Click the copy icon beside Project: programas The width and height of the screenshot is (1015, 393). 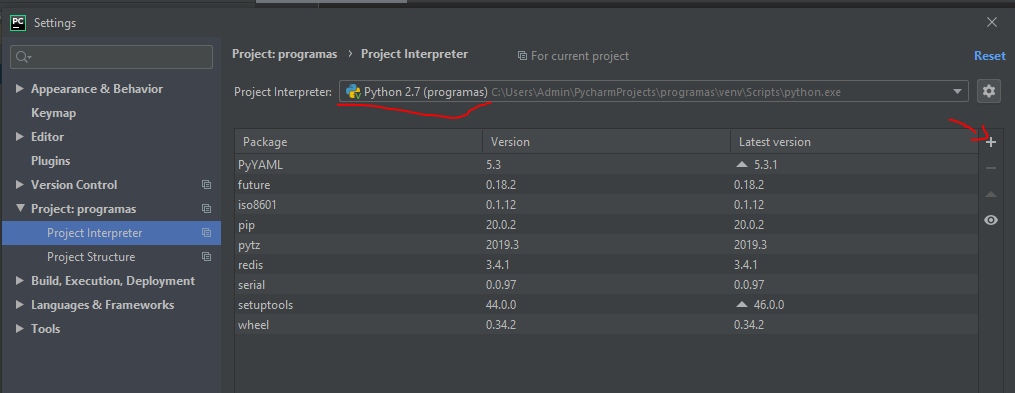pos(206,208)
